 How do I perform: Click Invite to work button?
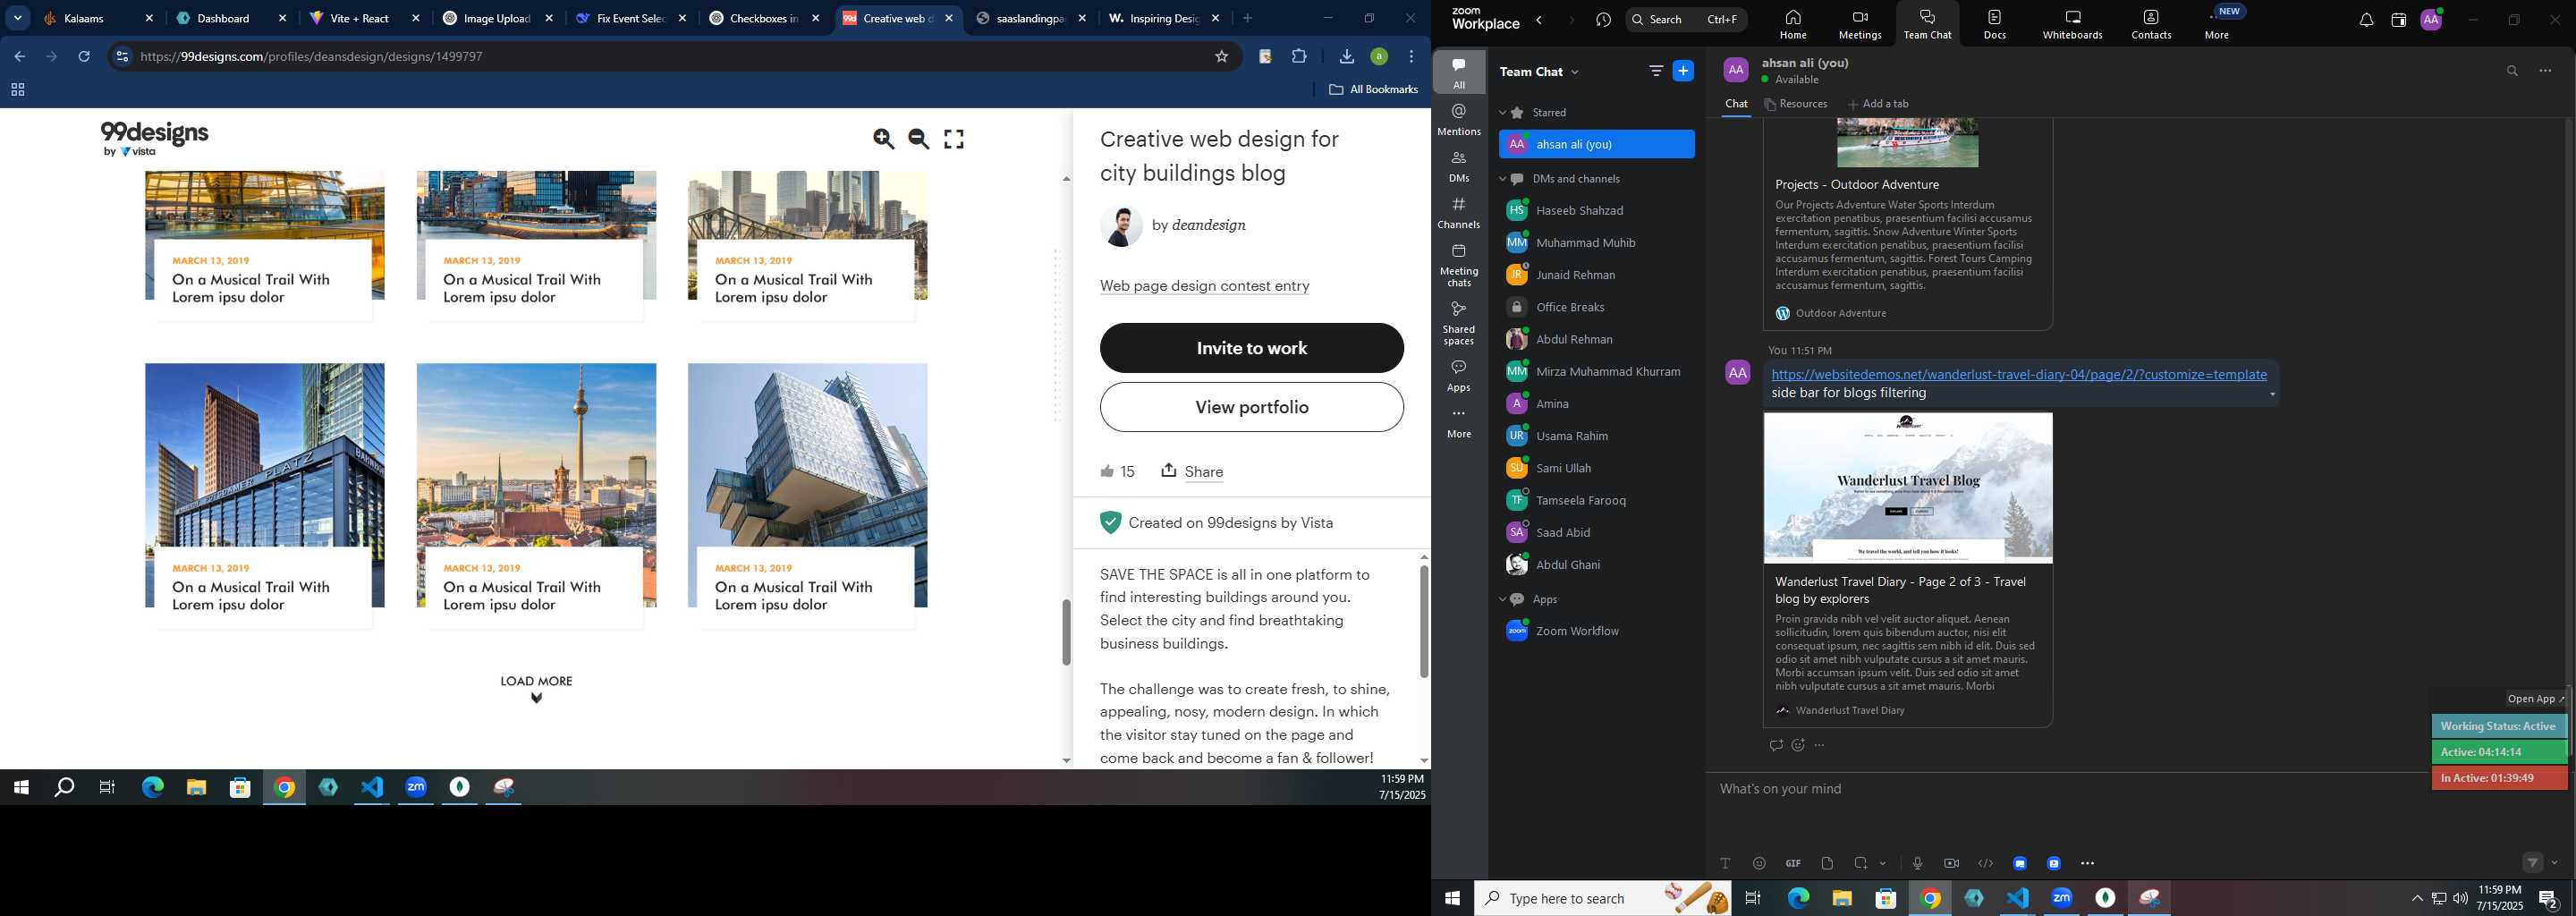[x=1251, y=348]
